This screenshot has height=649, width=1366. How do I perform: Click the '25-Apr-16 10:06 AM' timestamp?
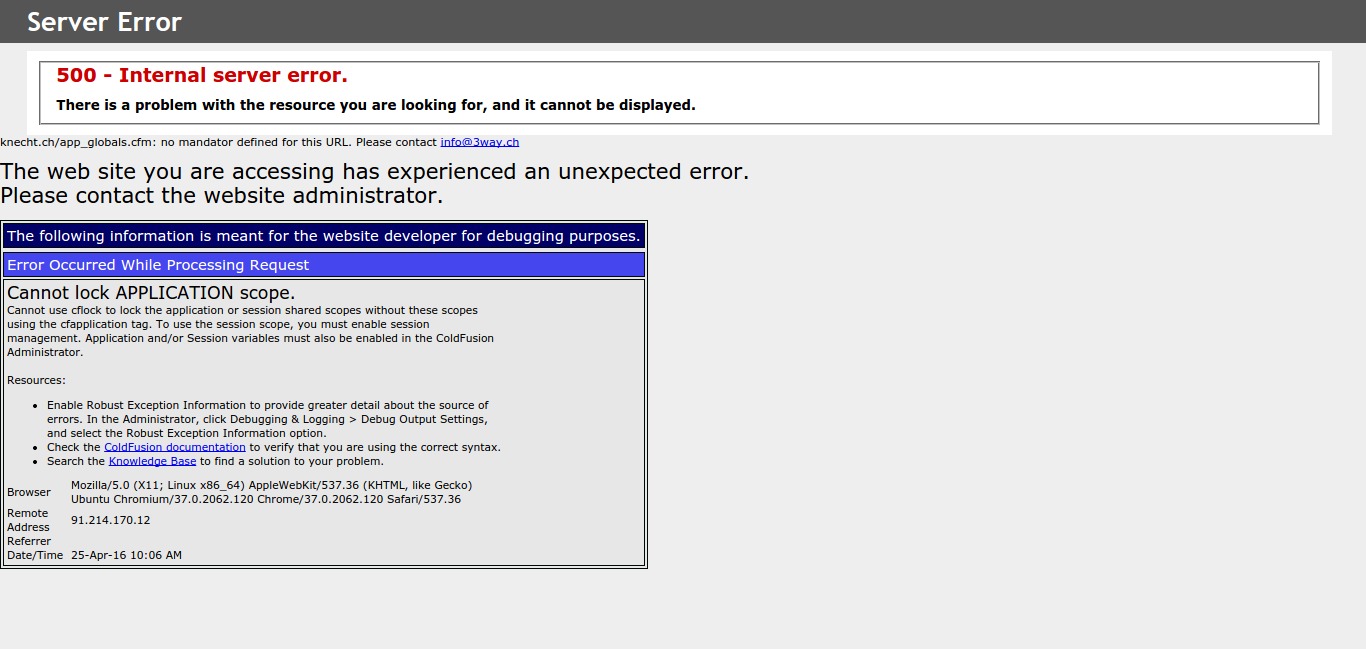[126, 555]
